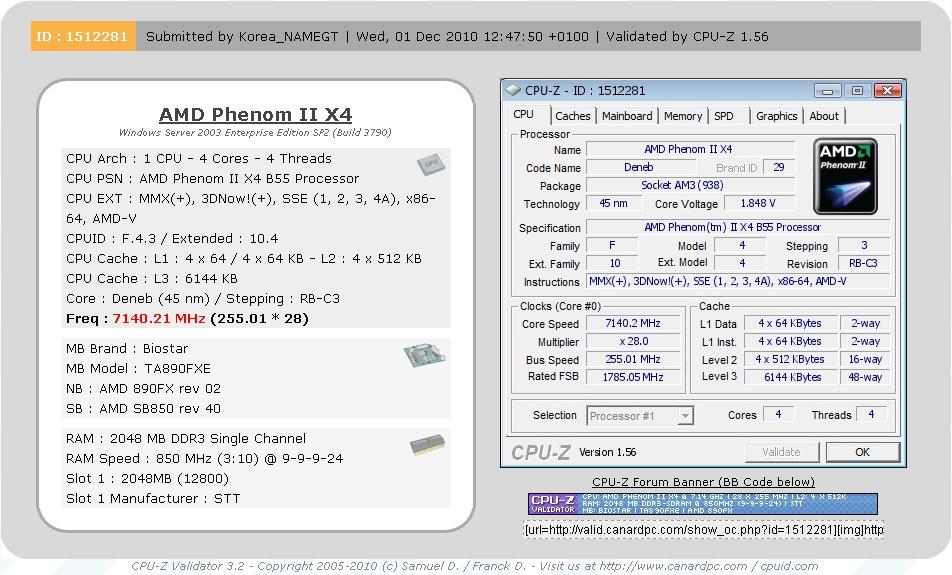Click the Threads count field
The width and height of the screenshot is (952, 575).
[871, 415]
